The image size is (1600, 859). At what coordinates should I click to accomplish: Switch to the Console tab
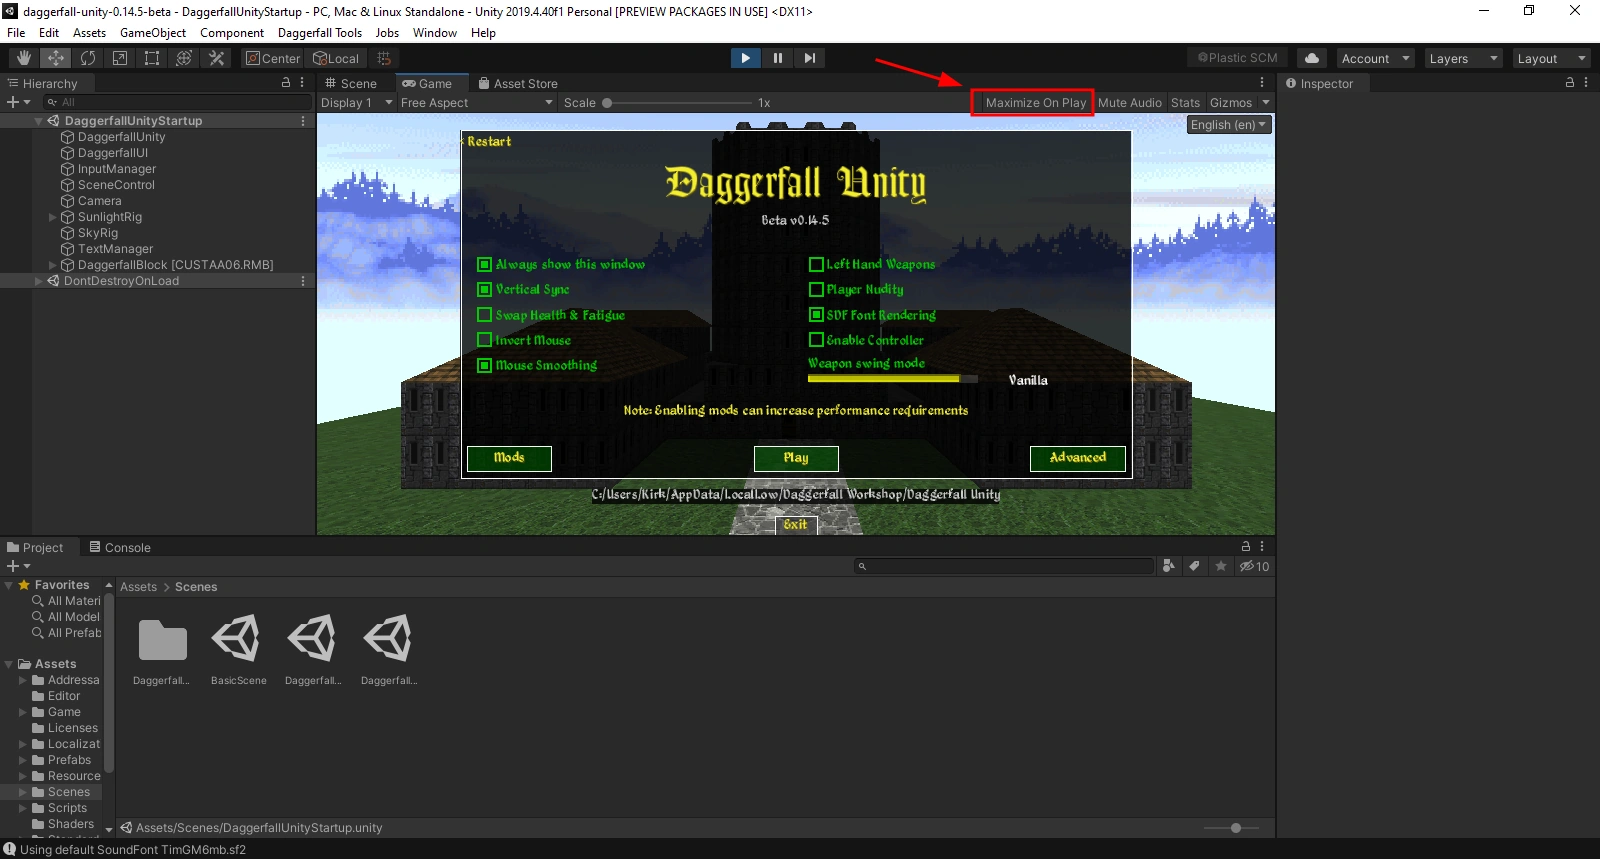pos(119,547)
